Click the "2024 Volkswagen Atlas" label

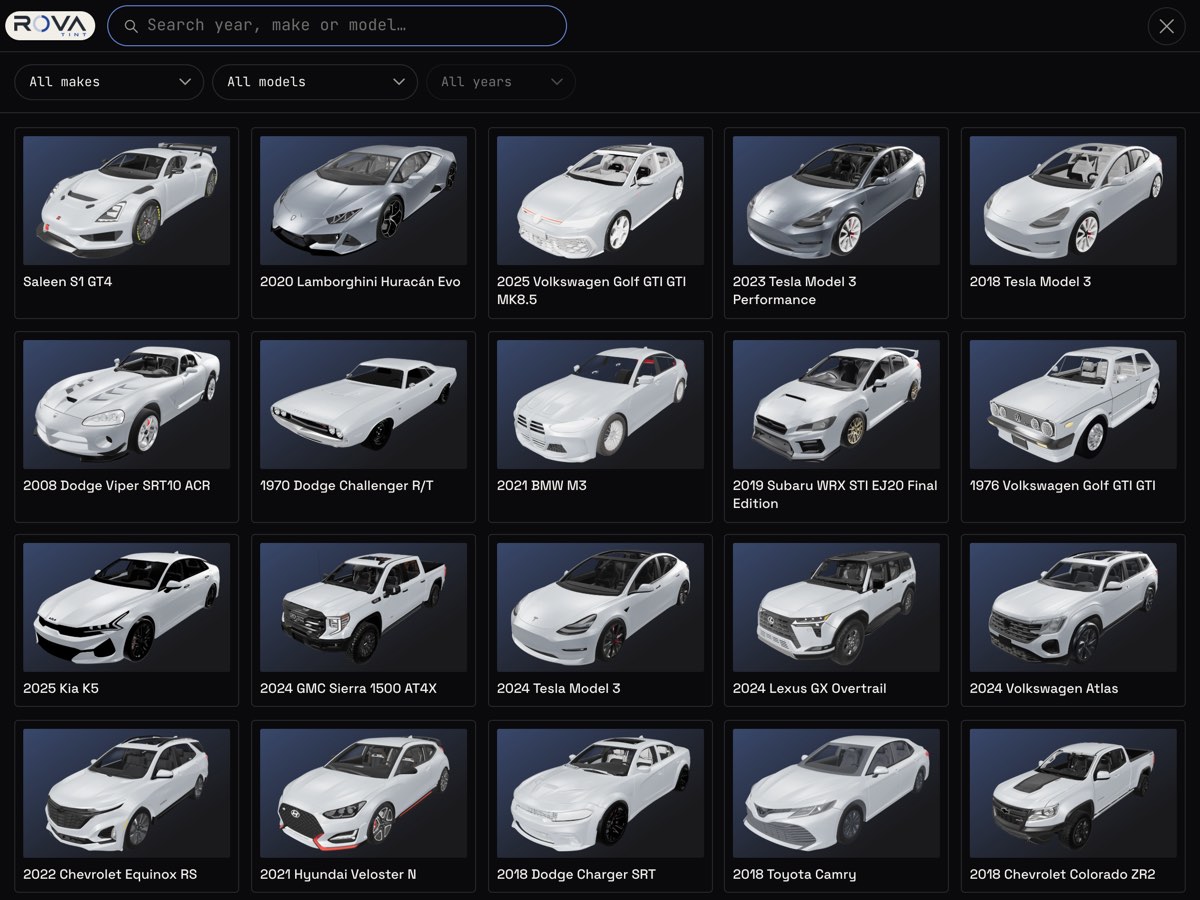pyautogui.click(x=1044, y=689)
